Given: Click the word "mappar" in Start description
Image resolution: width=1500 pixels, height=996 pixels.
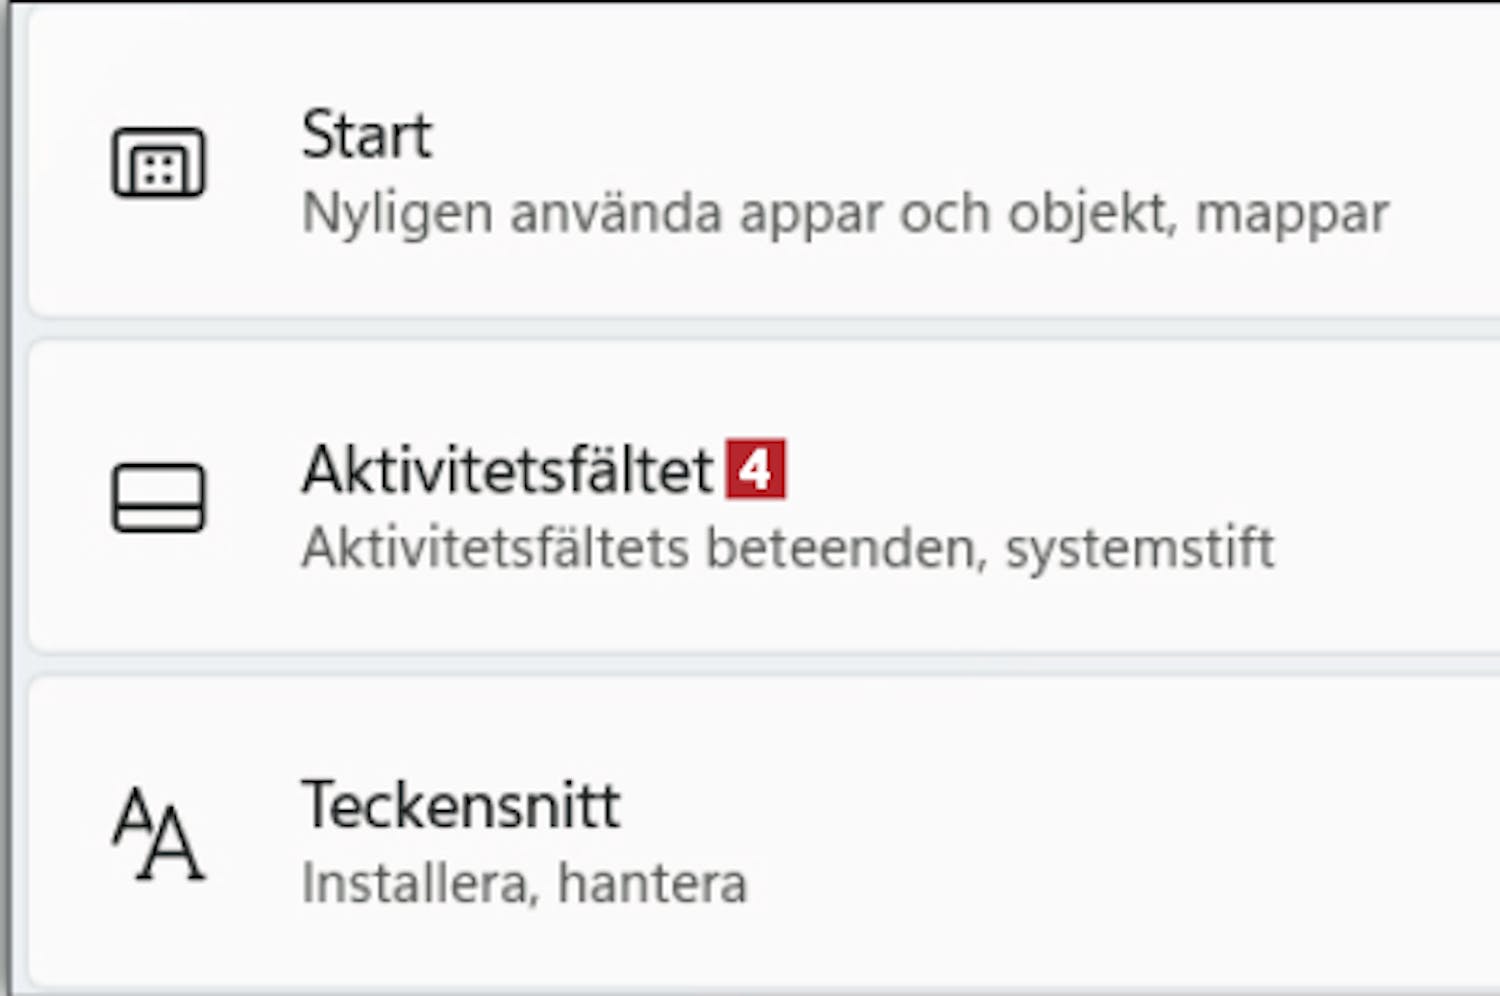Looking at the screenshot, I should (1292, 214).
